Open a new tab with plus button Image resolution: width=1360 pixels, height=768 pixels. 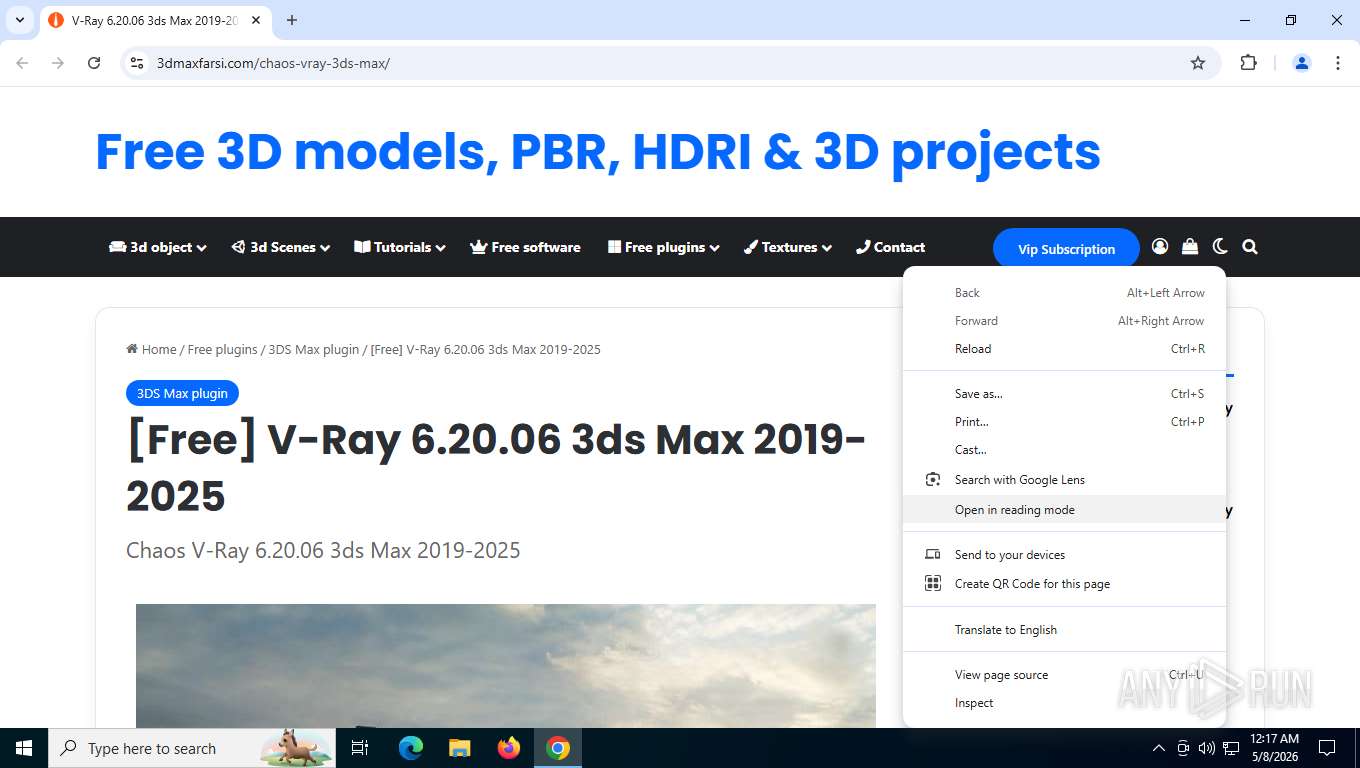click(292, 20)
